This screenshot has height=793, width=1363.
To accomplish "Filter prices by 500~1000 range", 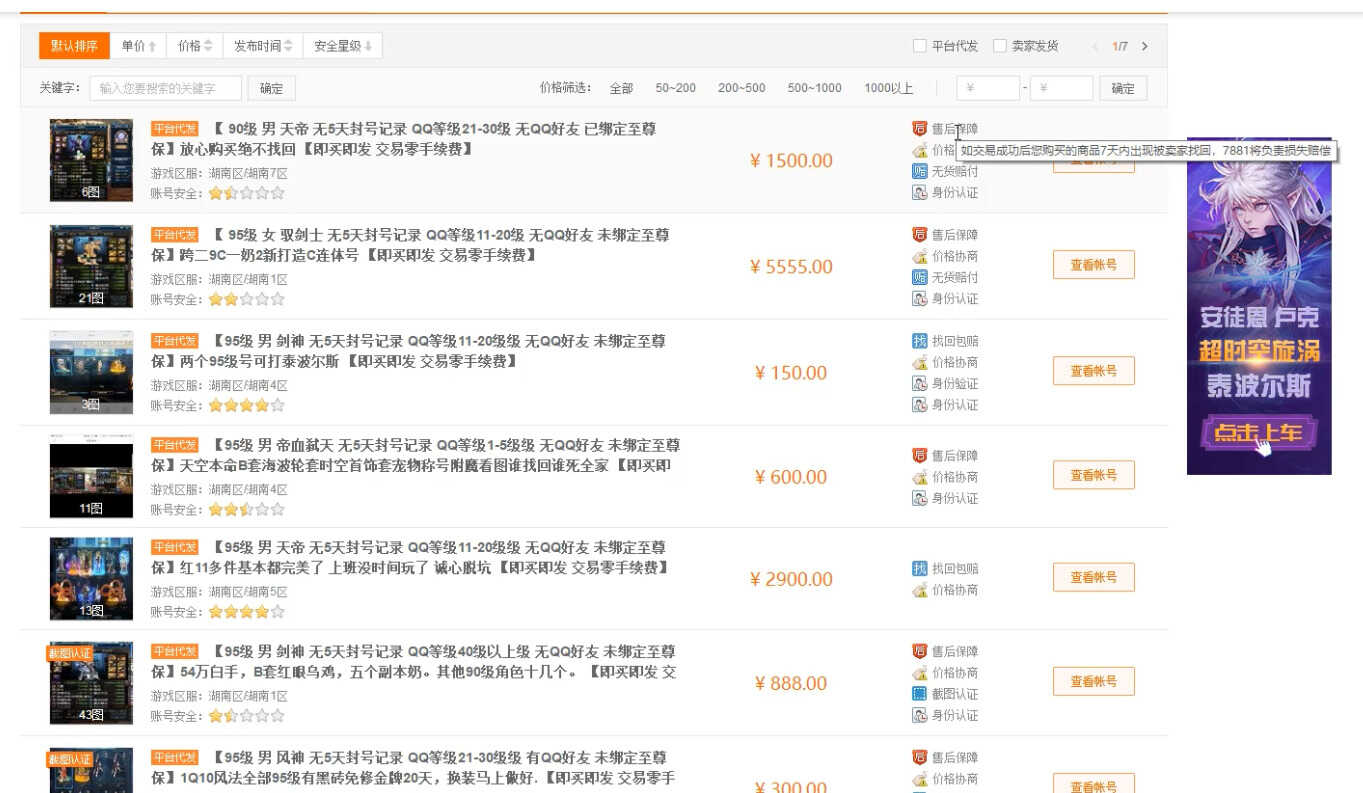I will click(814, 88).
